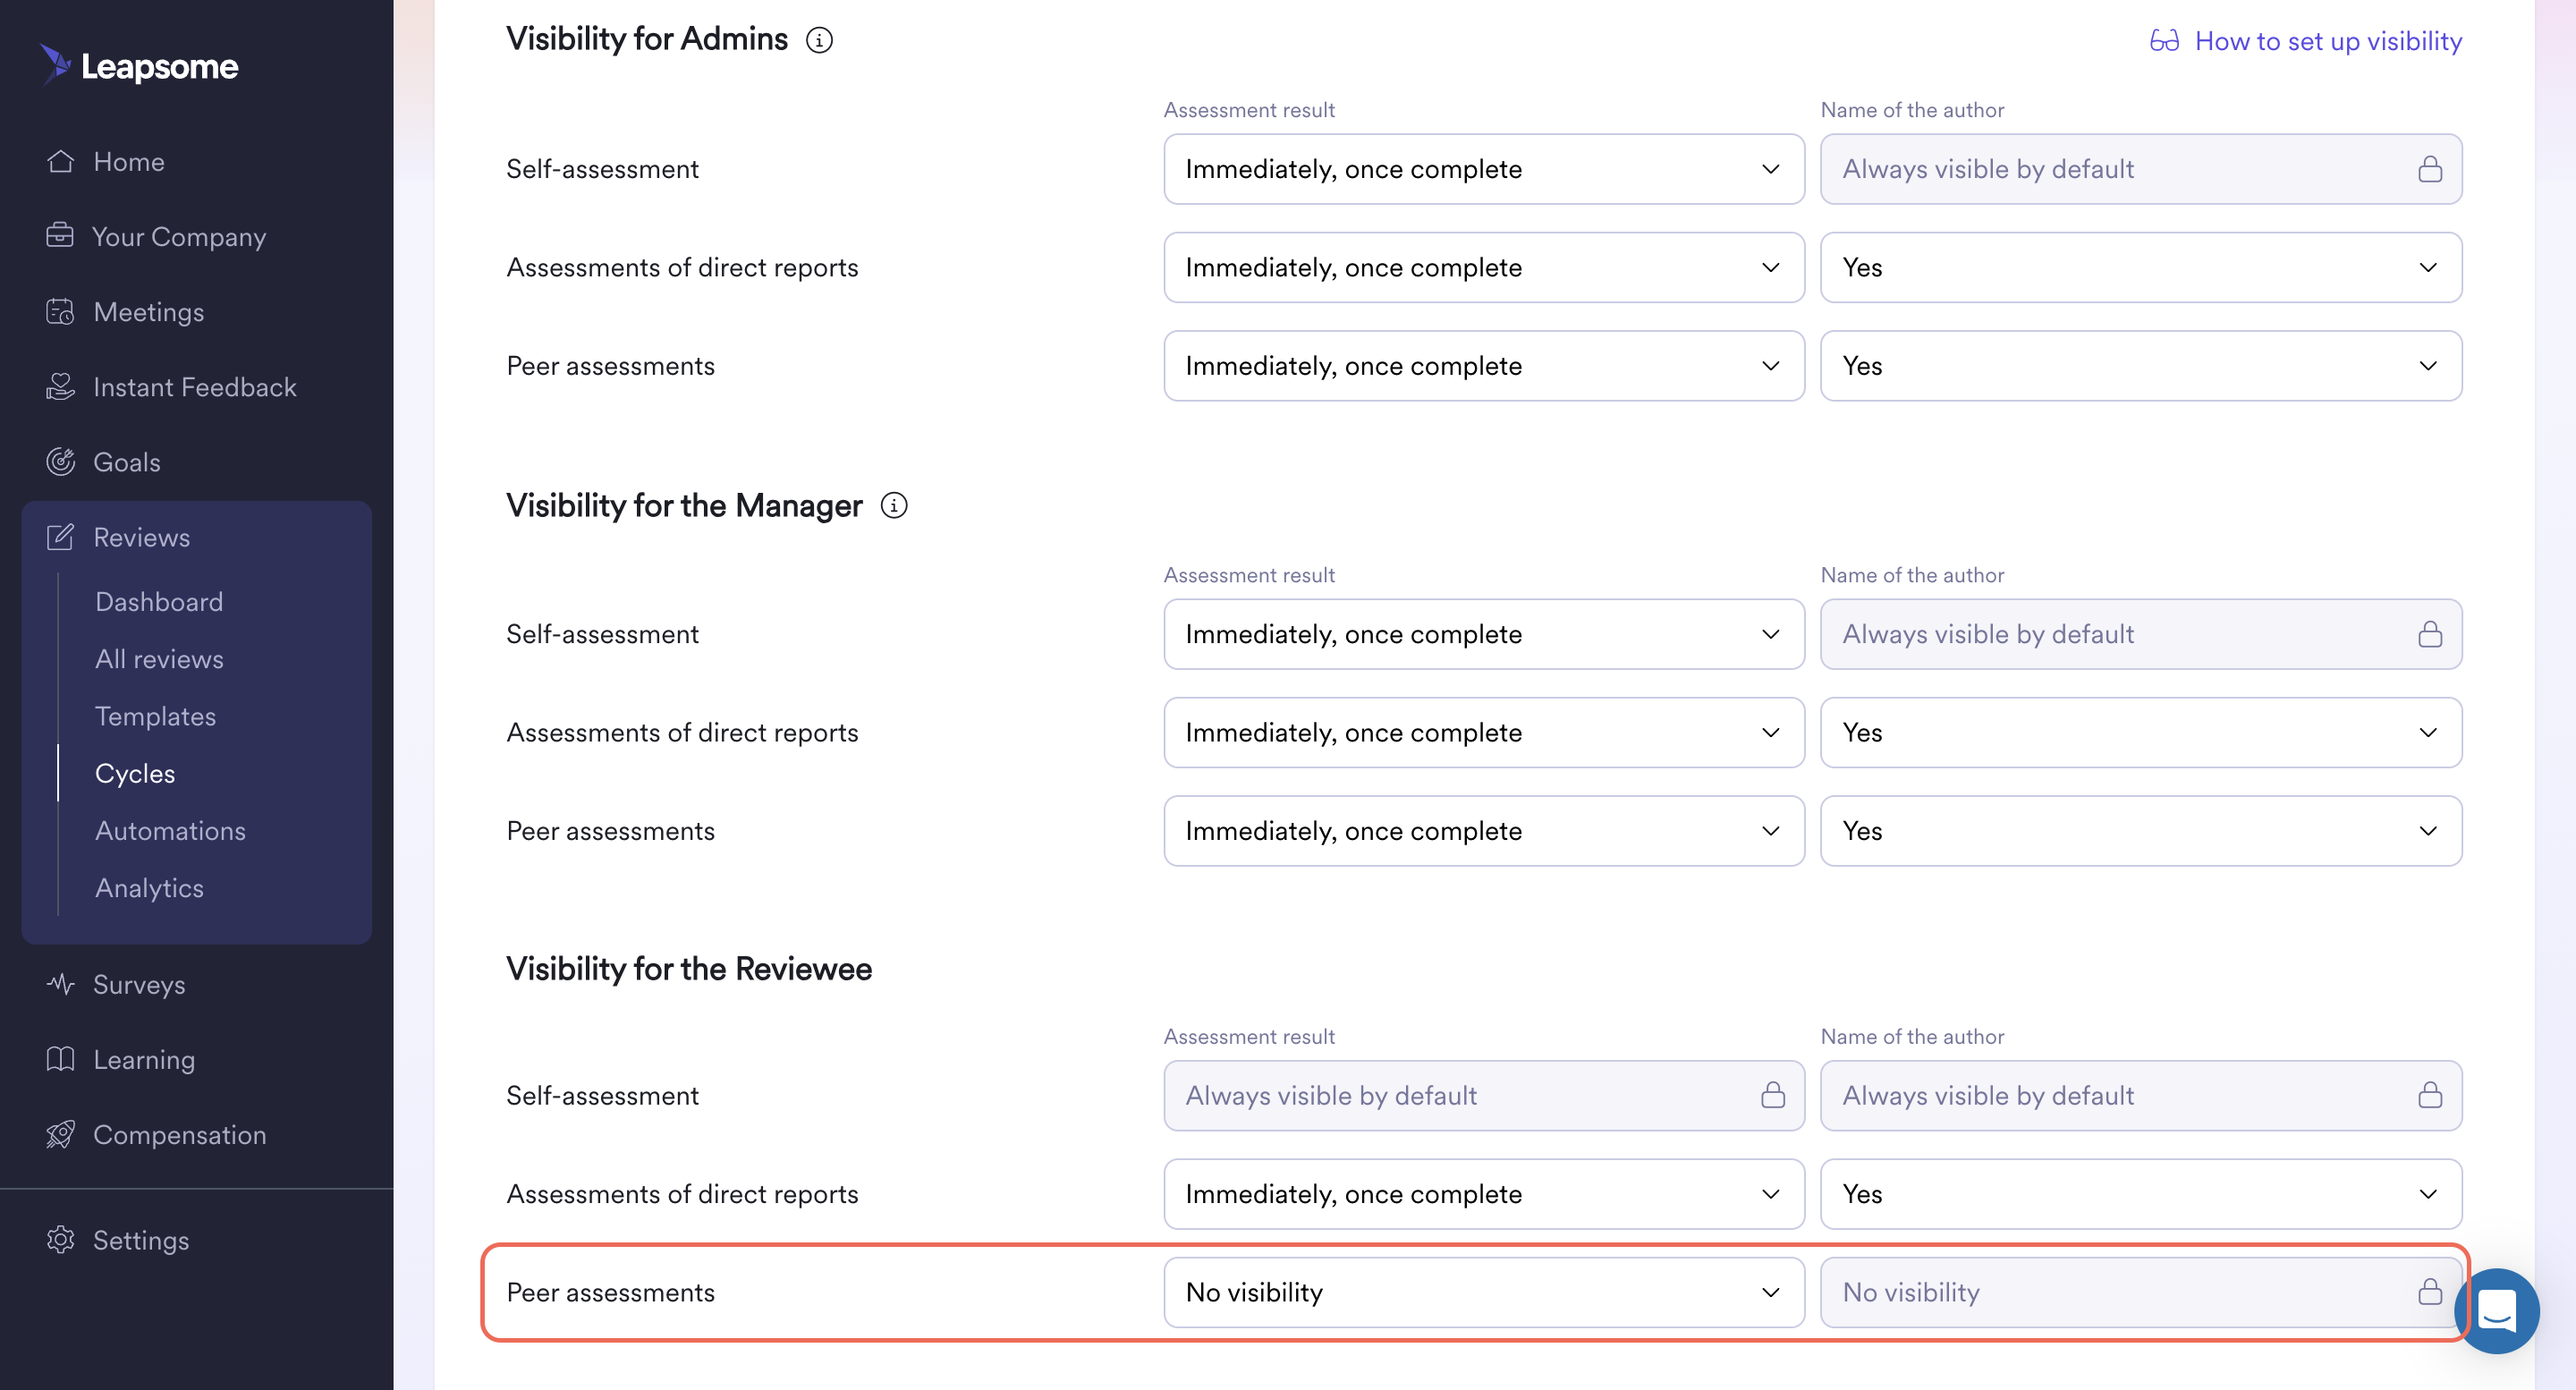Click the Home house icon
This screenshot has height=1390, width=2576.
coord(60,161)
